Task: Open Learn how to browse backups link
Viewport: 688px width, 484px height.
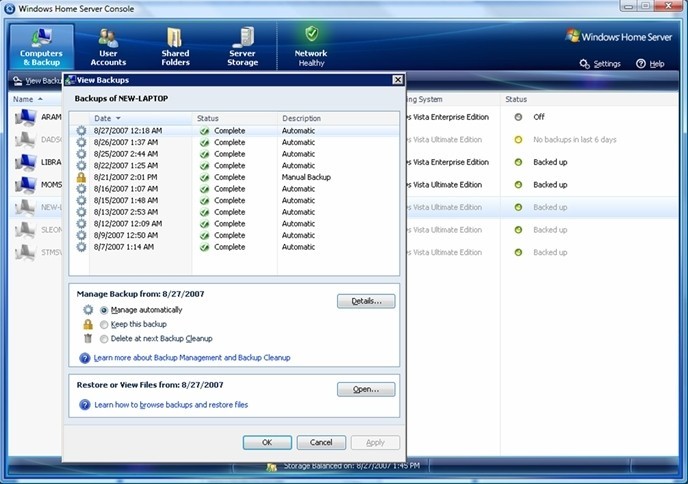Action: [x=171, y=405]
